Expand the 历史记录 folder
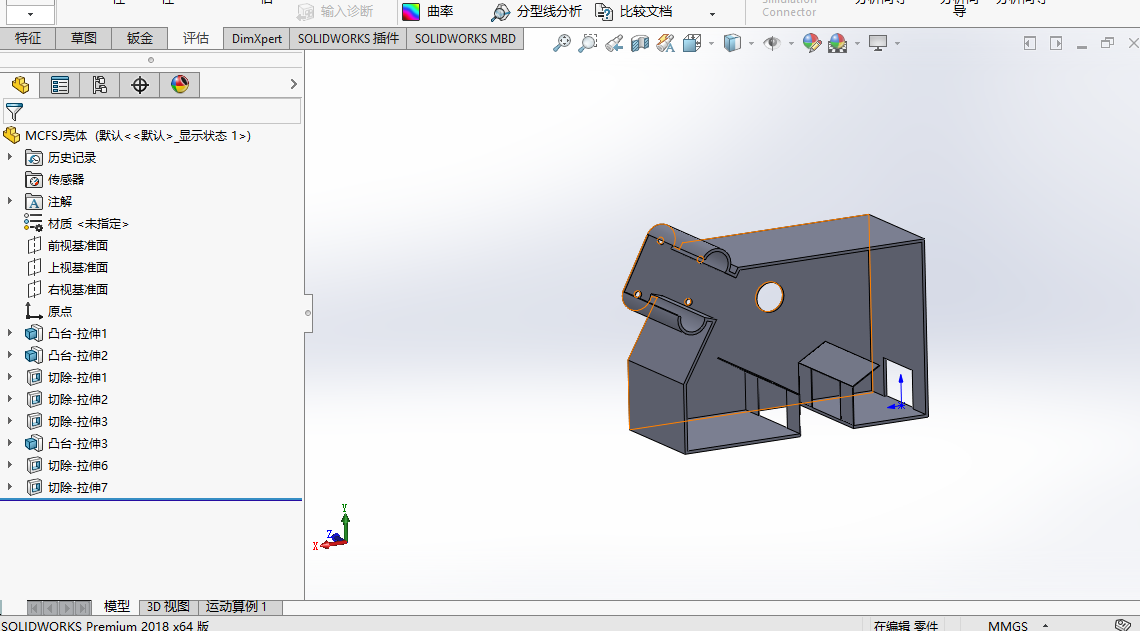Image resolution: width=1140 pixels, height=631 pixels. coord(9,157)
